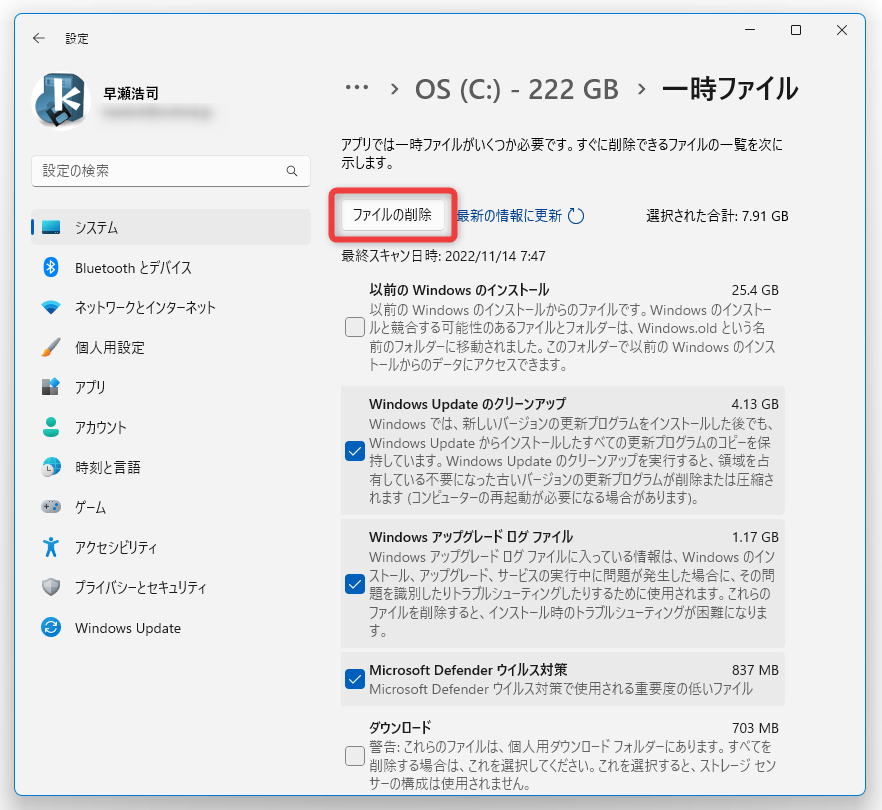882x810 pixels.
Task: Open the プライバシーとセキュリティ shield icon
Action: 51,587
